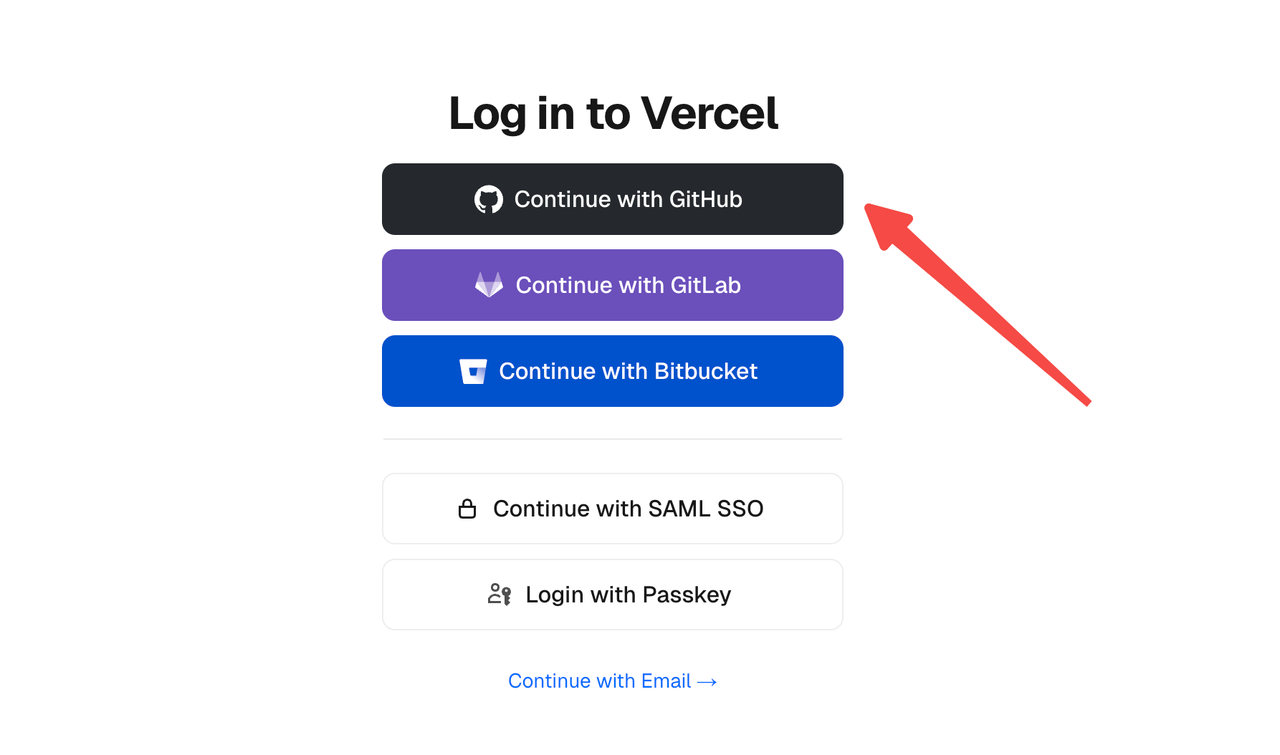This screenshot has height=755, width=1280.
Task: Click the word "GitHub" in the dark button
Action: 706,199
